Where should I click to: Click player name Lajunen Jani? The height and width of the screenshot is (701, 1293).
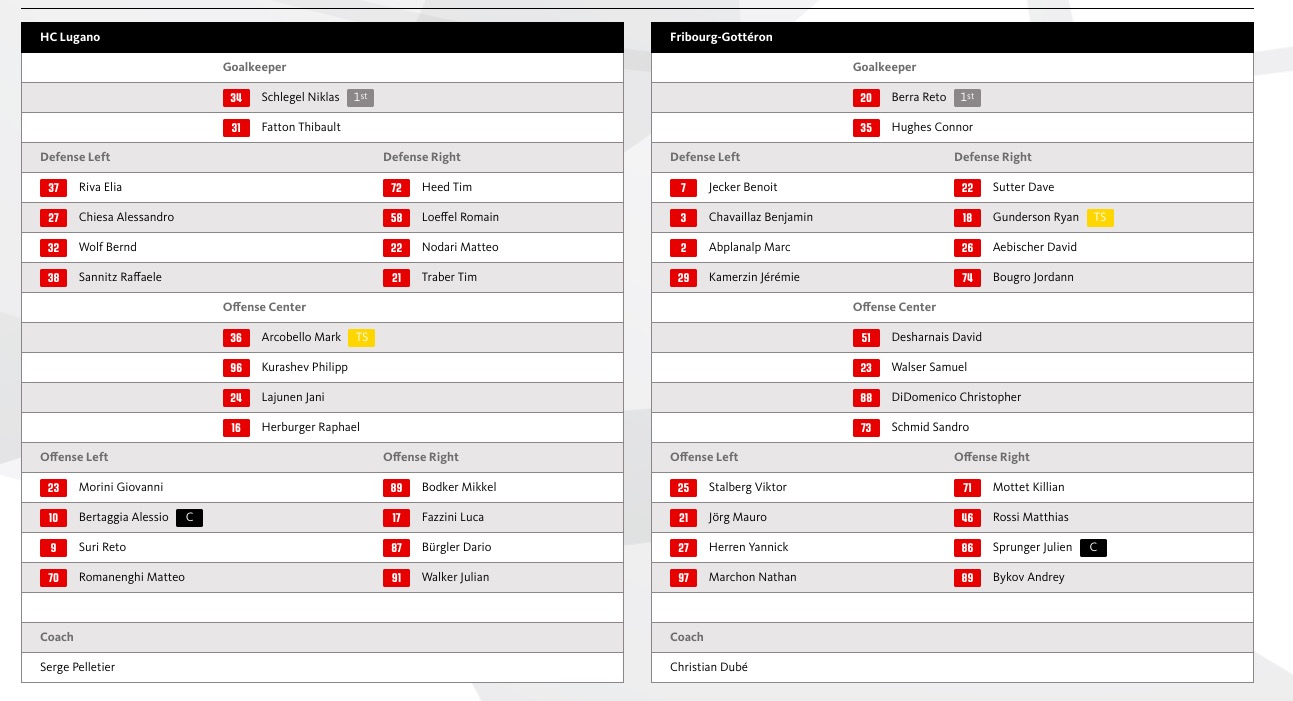click(293, 397)
